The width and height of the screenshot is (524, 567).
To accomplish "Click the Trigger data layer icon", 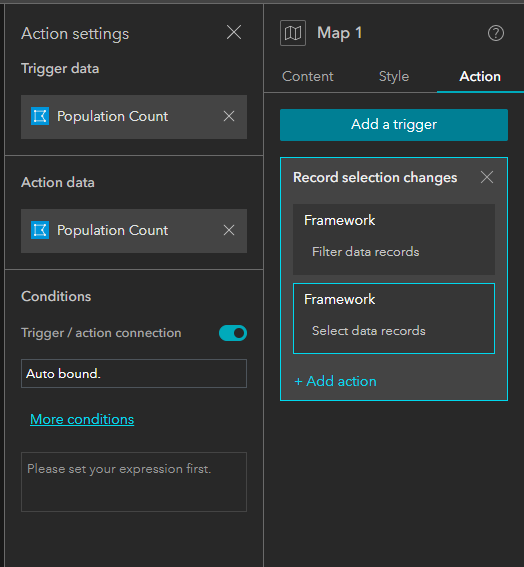I will pyautogui.click(x=40, y=116).
